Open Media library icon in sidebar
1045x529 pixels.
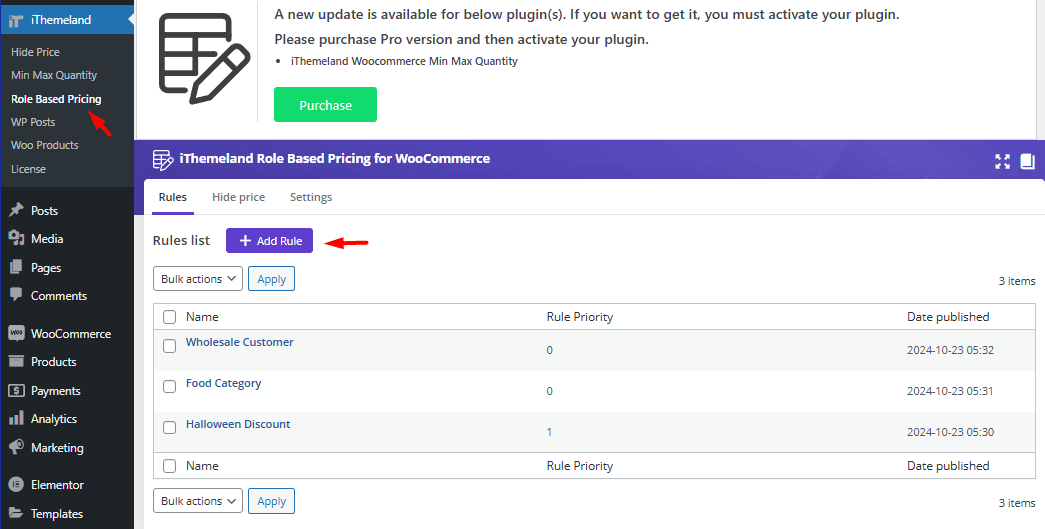16,239
